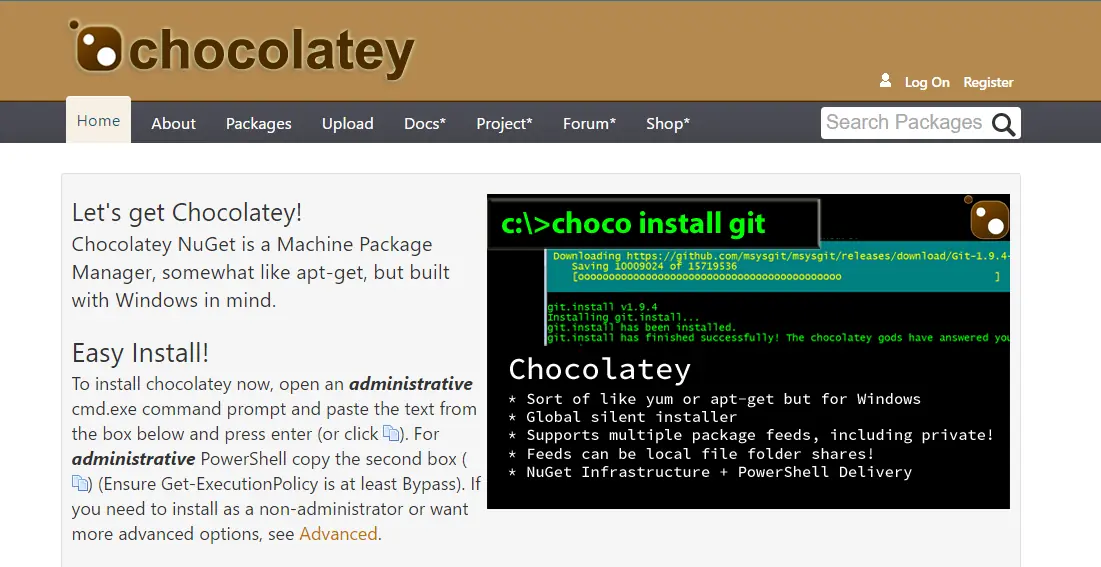Click "Global silent installer" line in image
Viewport: 1101px width, 567px height.
(631, 417)
